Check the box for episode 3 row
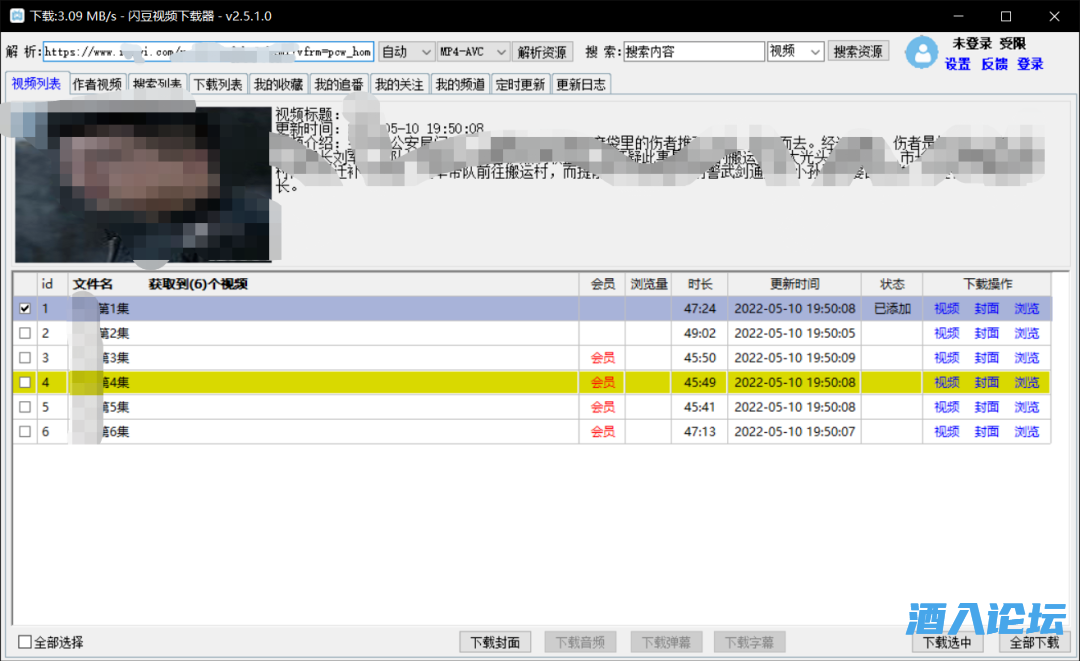This screenshot has width=1080, height=661. (25, 358)
